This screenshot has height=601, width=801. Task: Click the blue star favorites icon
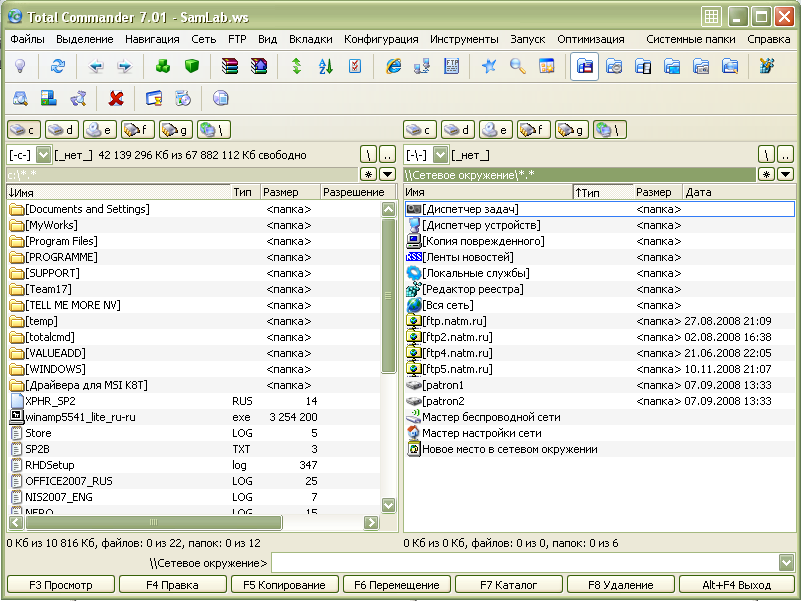click(489, 66)
